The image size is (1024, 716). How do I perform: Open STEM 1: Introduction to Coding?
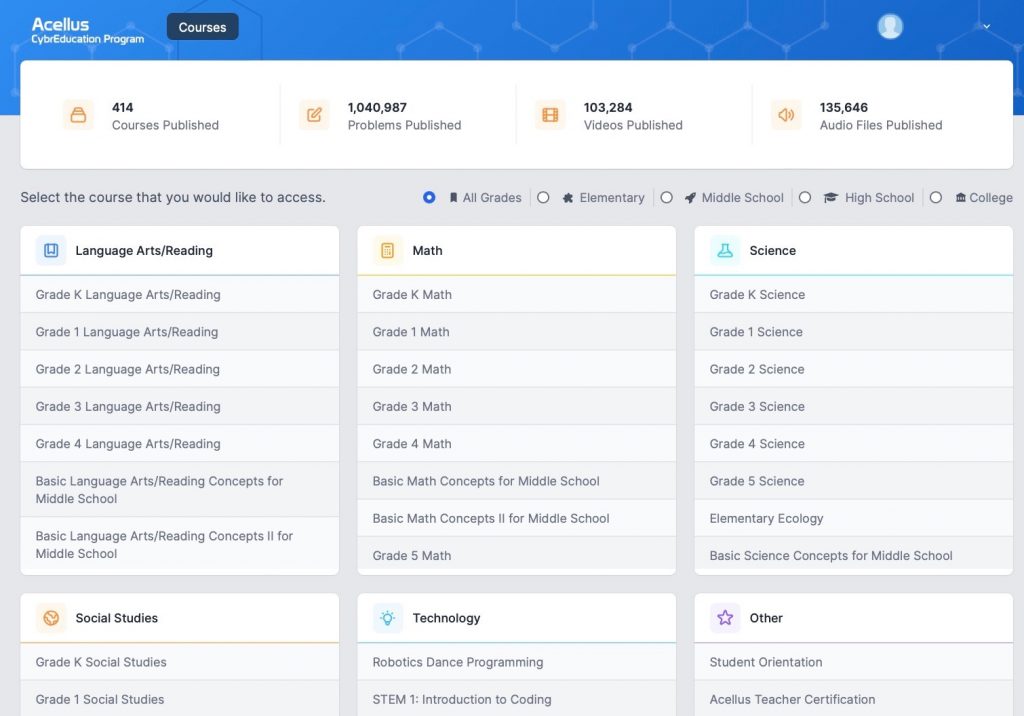pyautogui.click(x=517, y=698)
